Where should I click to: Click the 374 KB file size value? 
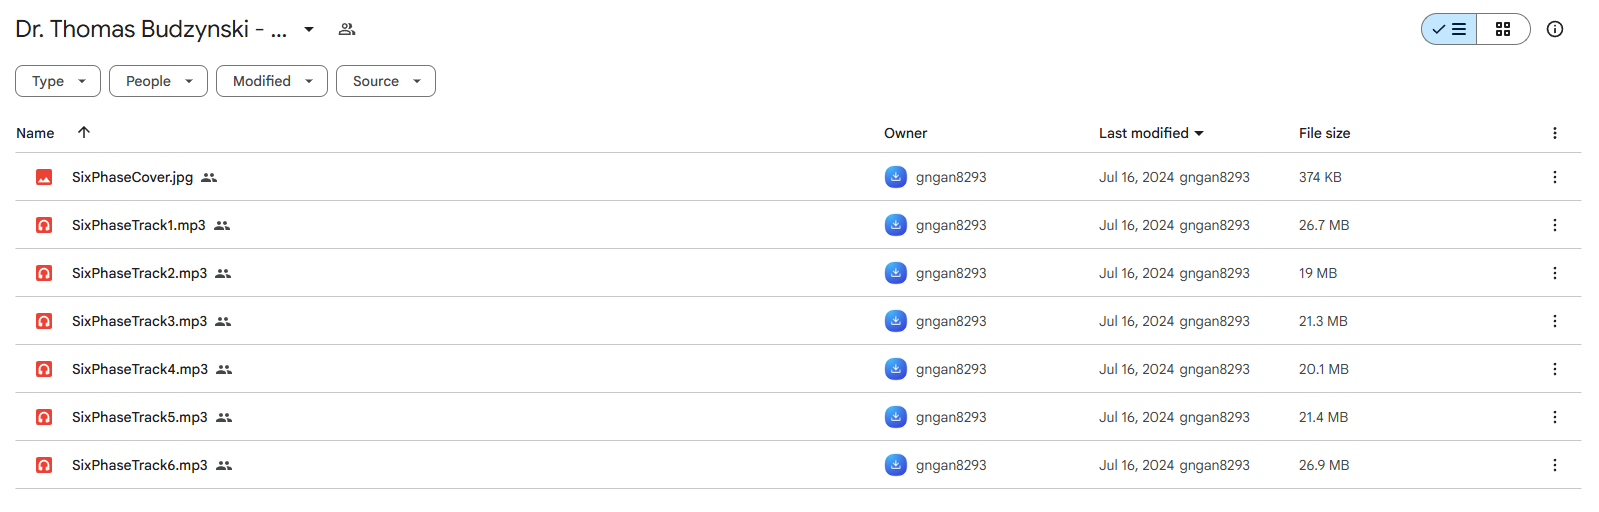pos(1320,177)
